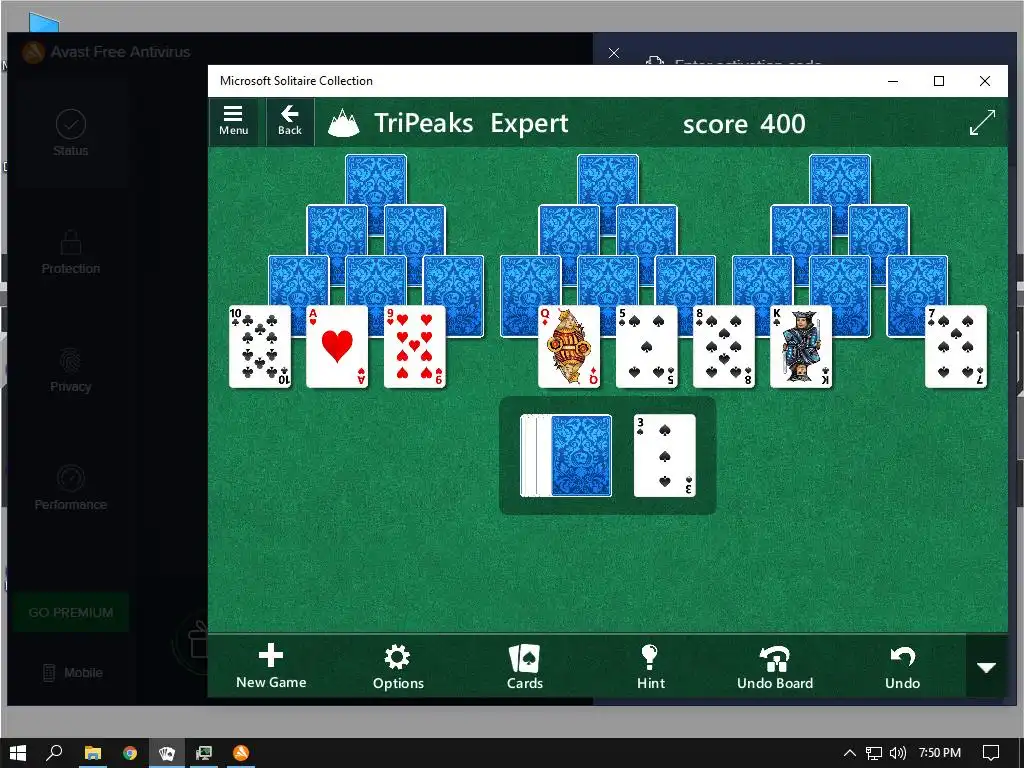Launch Chrome from the taskbar
Image resolution: width=1024 pixels, height=768 pixels.
[130, 753]
